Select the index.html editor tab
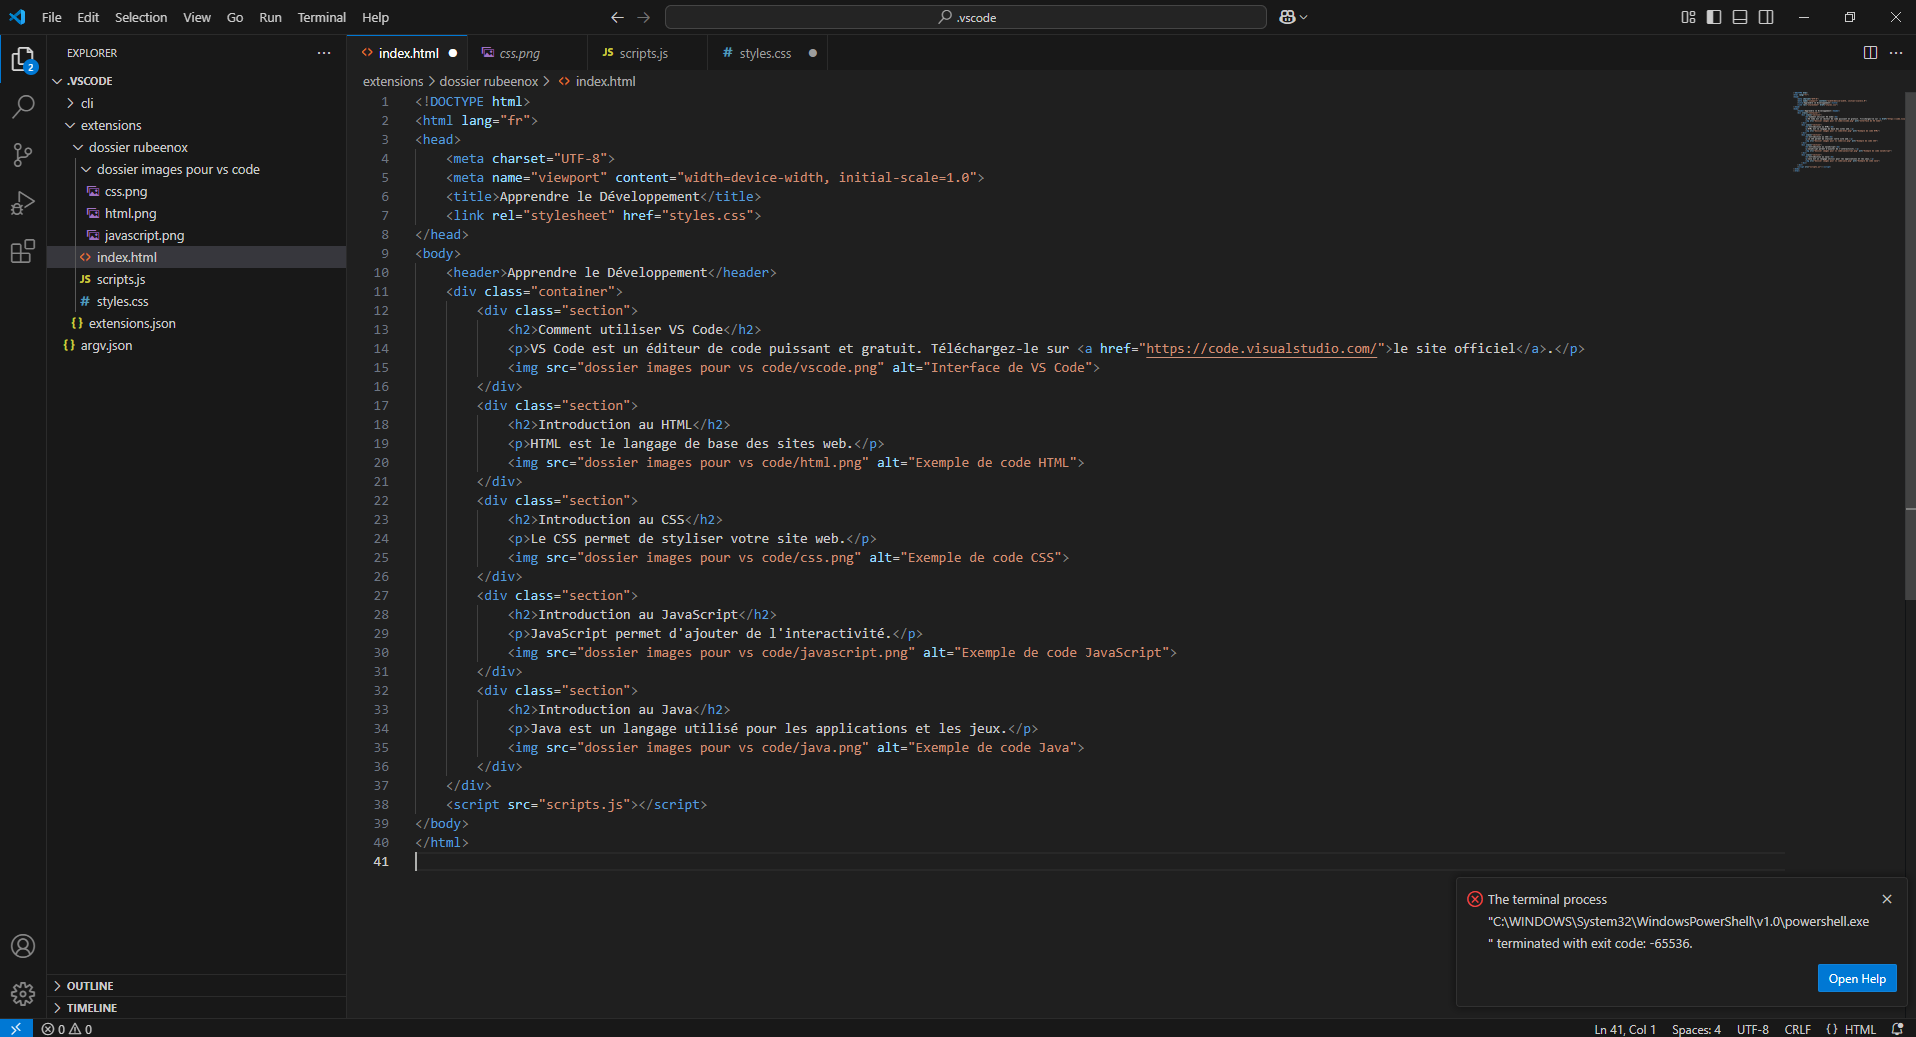The image size is (1916, 1037). click(408, 53)
